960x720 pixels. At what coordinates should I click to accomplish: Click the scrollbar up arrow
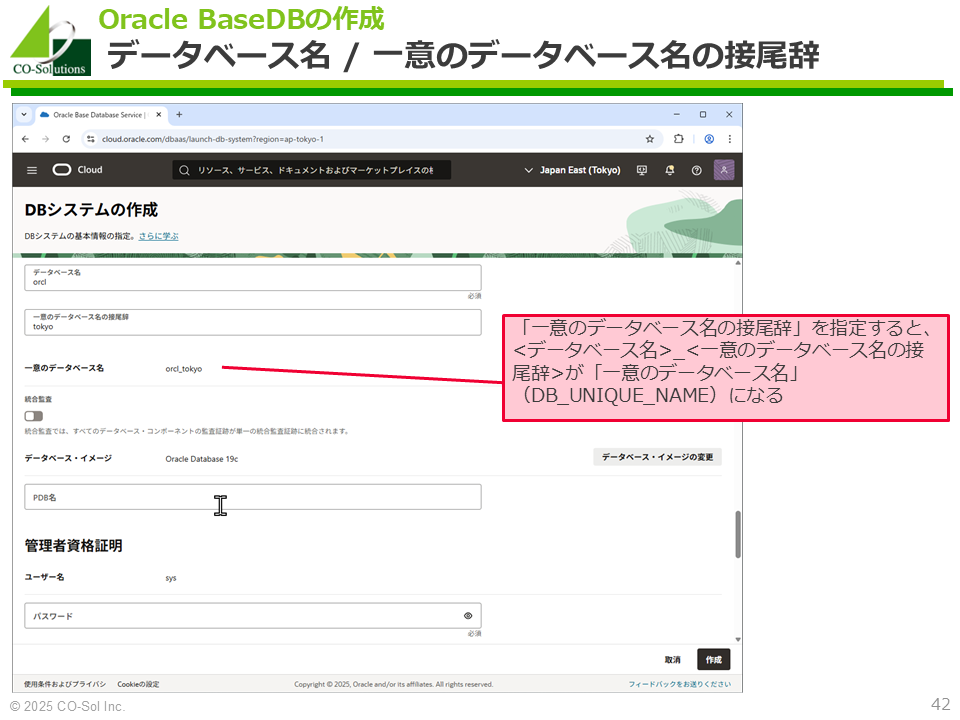pyautogui.click(x=738, y=263)
